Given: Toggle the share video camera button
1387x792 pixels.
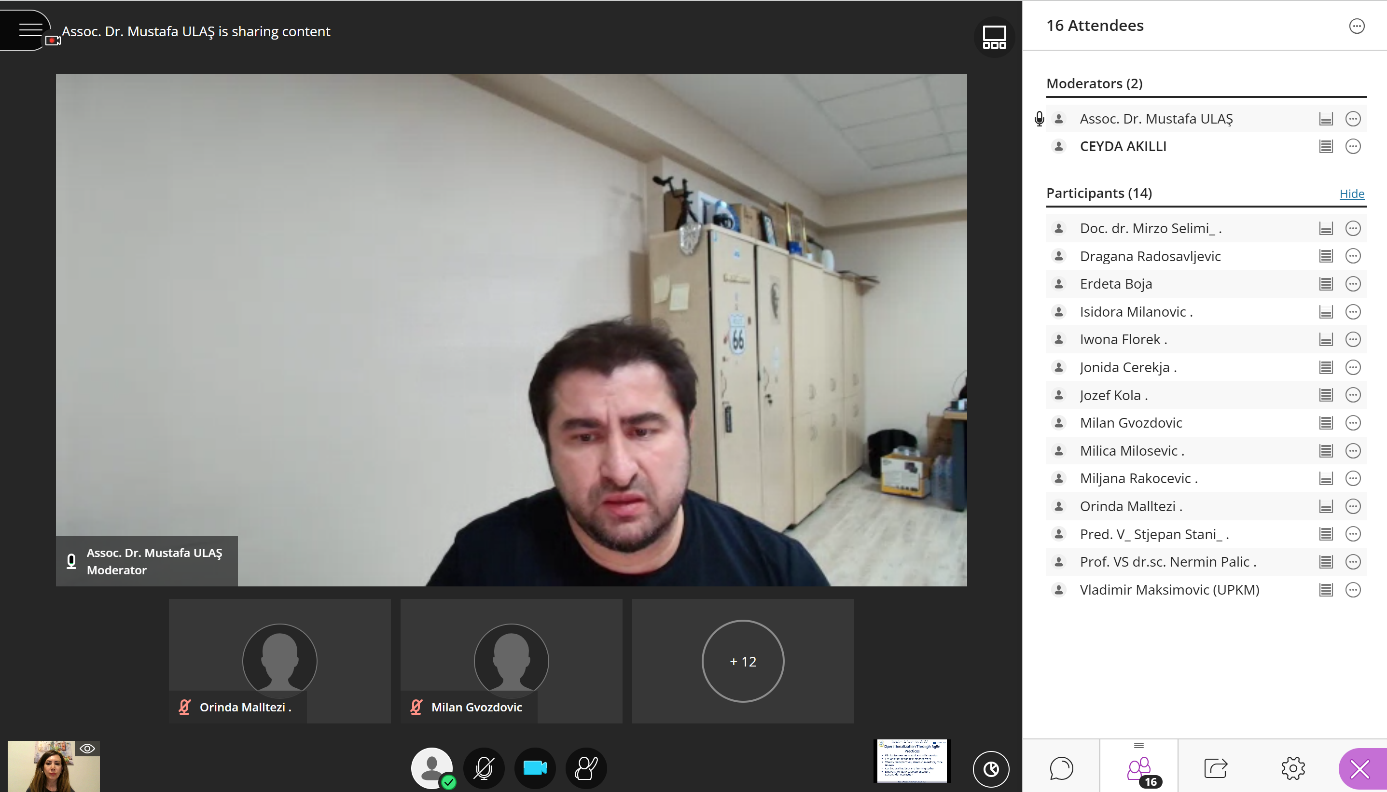Looking at the screenshot, I should pyautogui.click(x=535, y=768).
